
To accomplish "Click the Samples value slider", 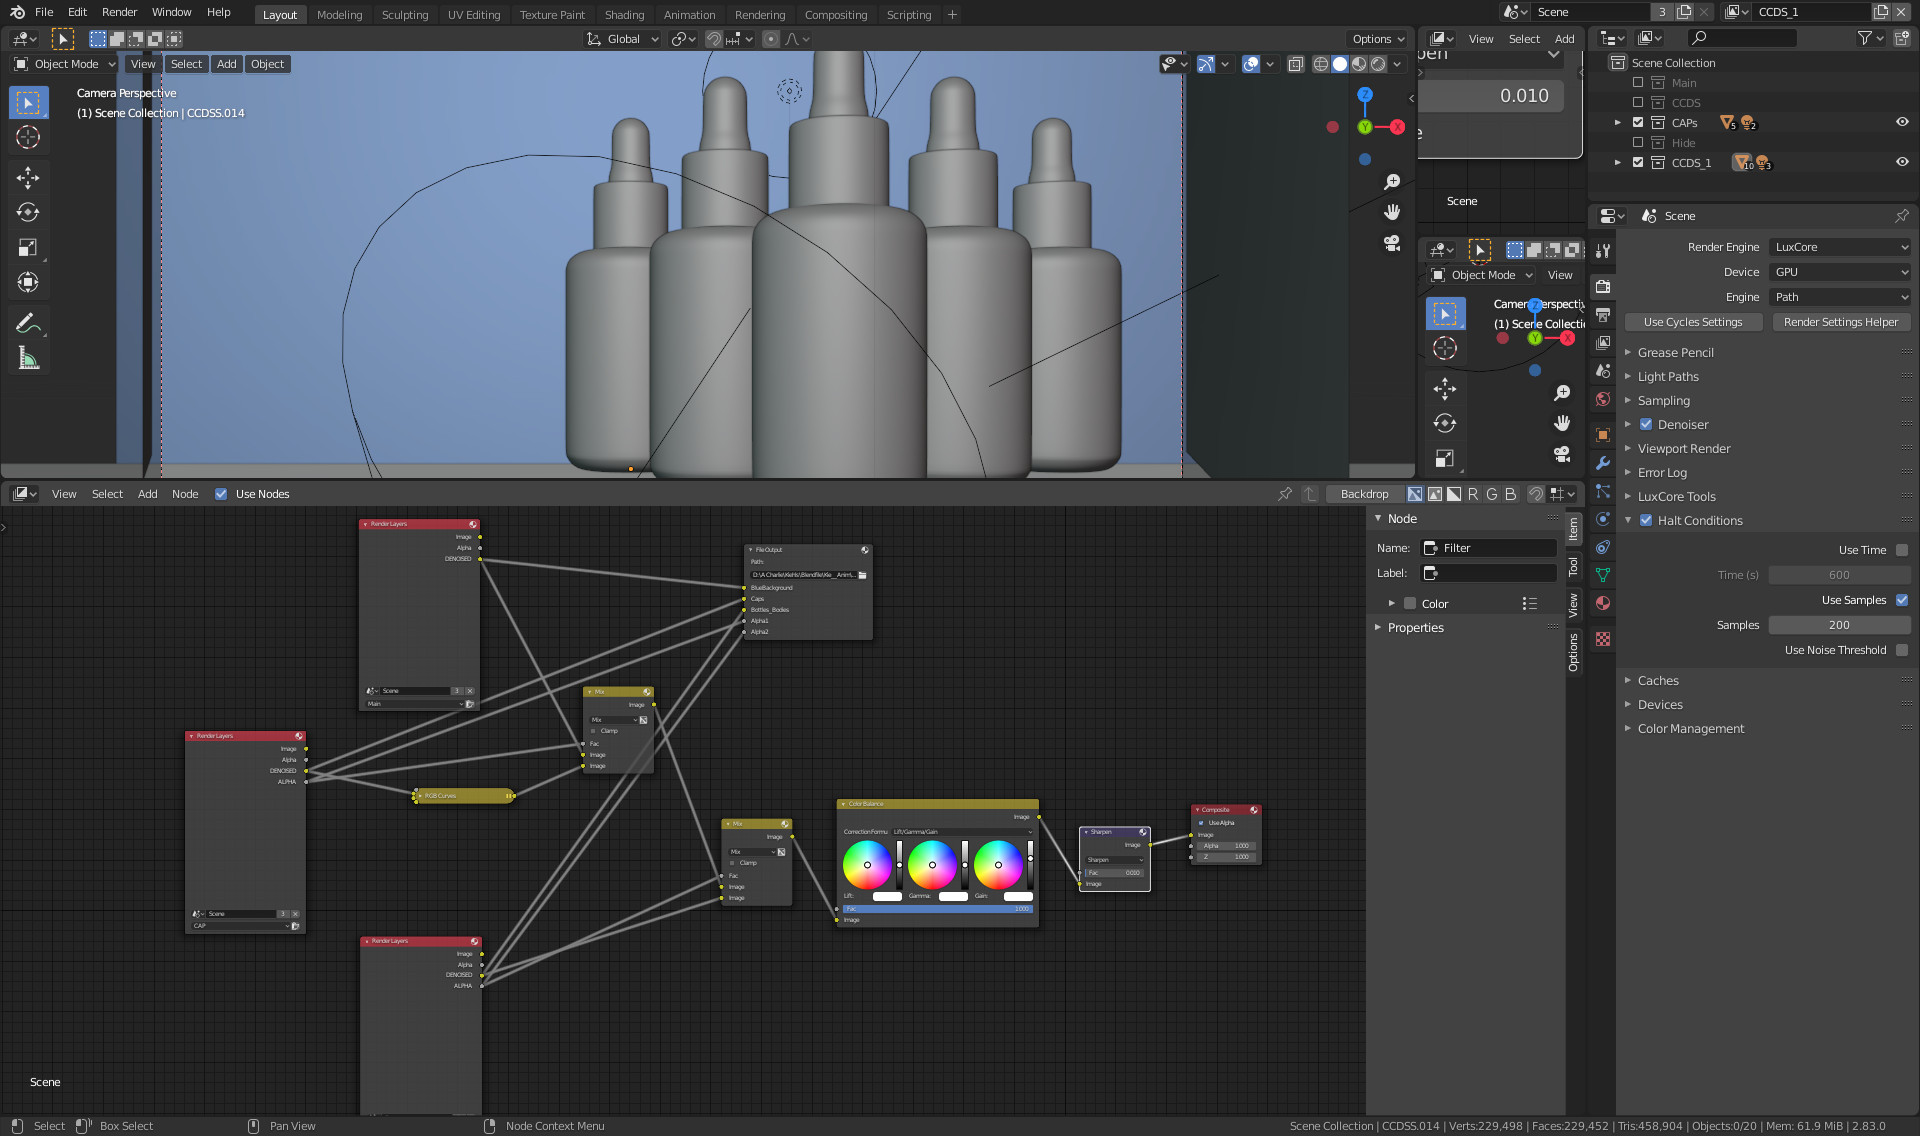I will [x=1838, y=625].
